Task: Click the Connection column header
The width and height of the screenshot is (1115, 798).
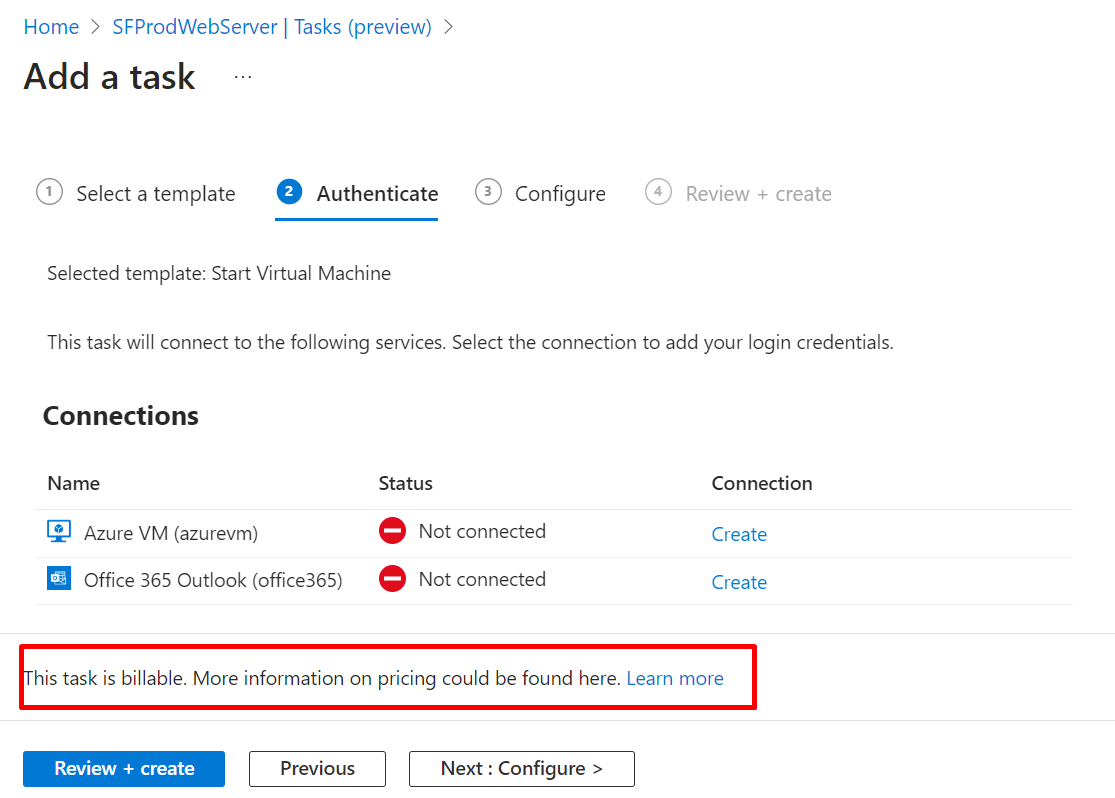Action: [x=762, y=484]
